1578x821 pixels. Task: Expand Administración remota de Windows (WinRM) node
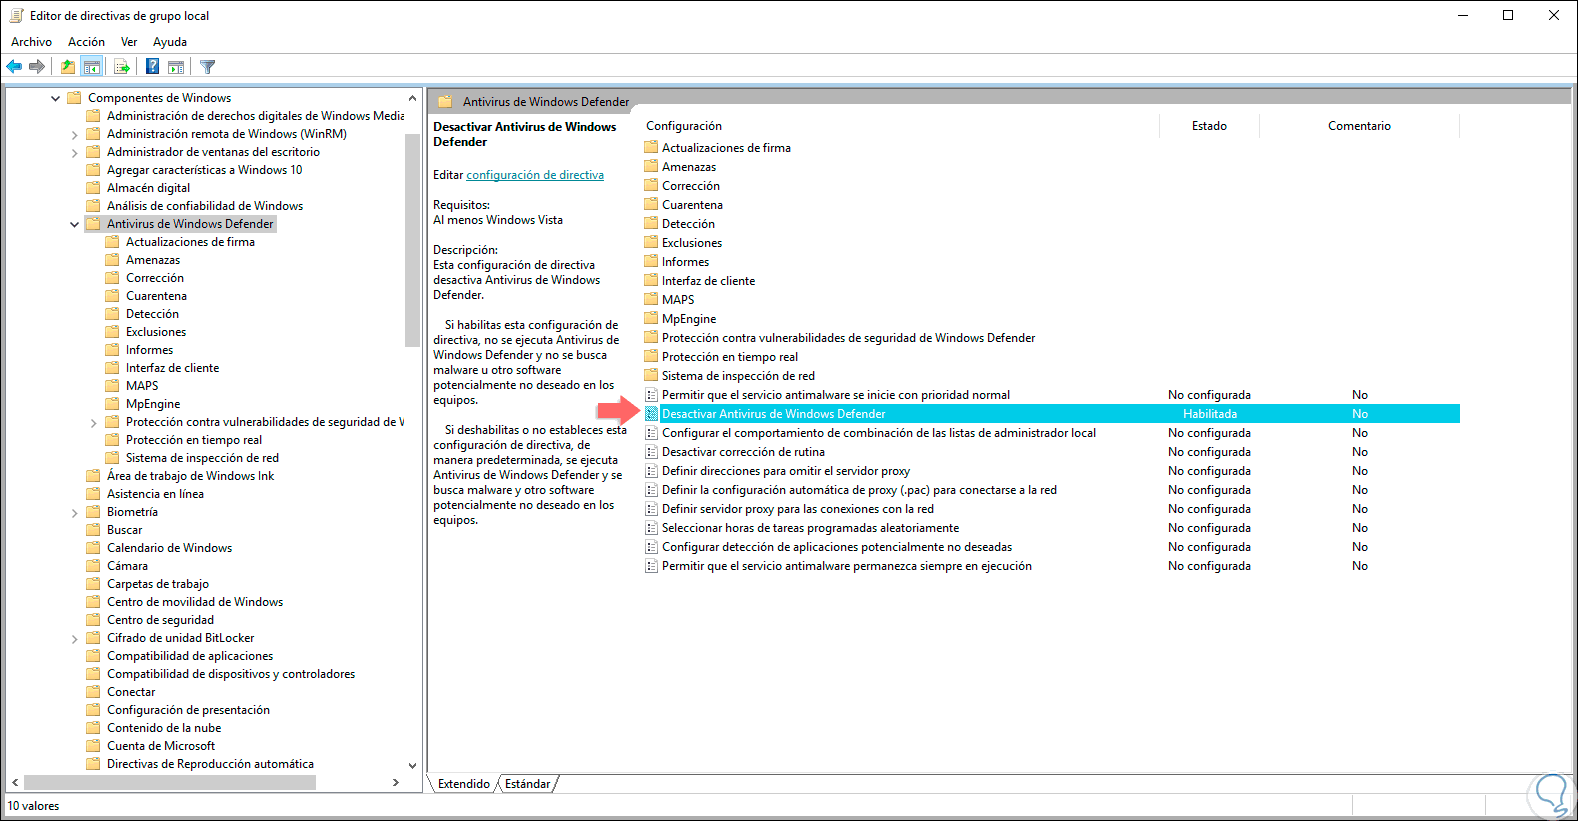coord(75,134)
